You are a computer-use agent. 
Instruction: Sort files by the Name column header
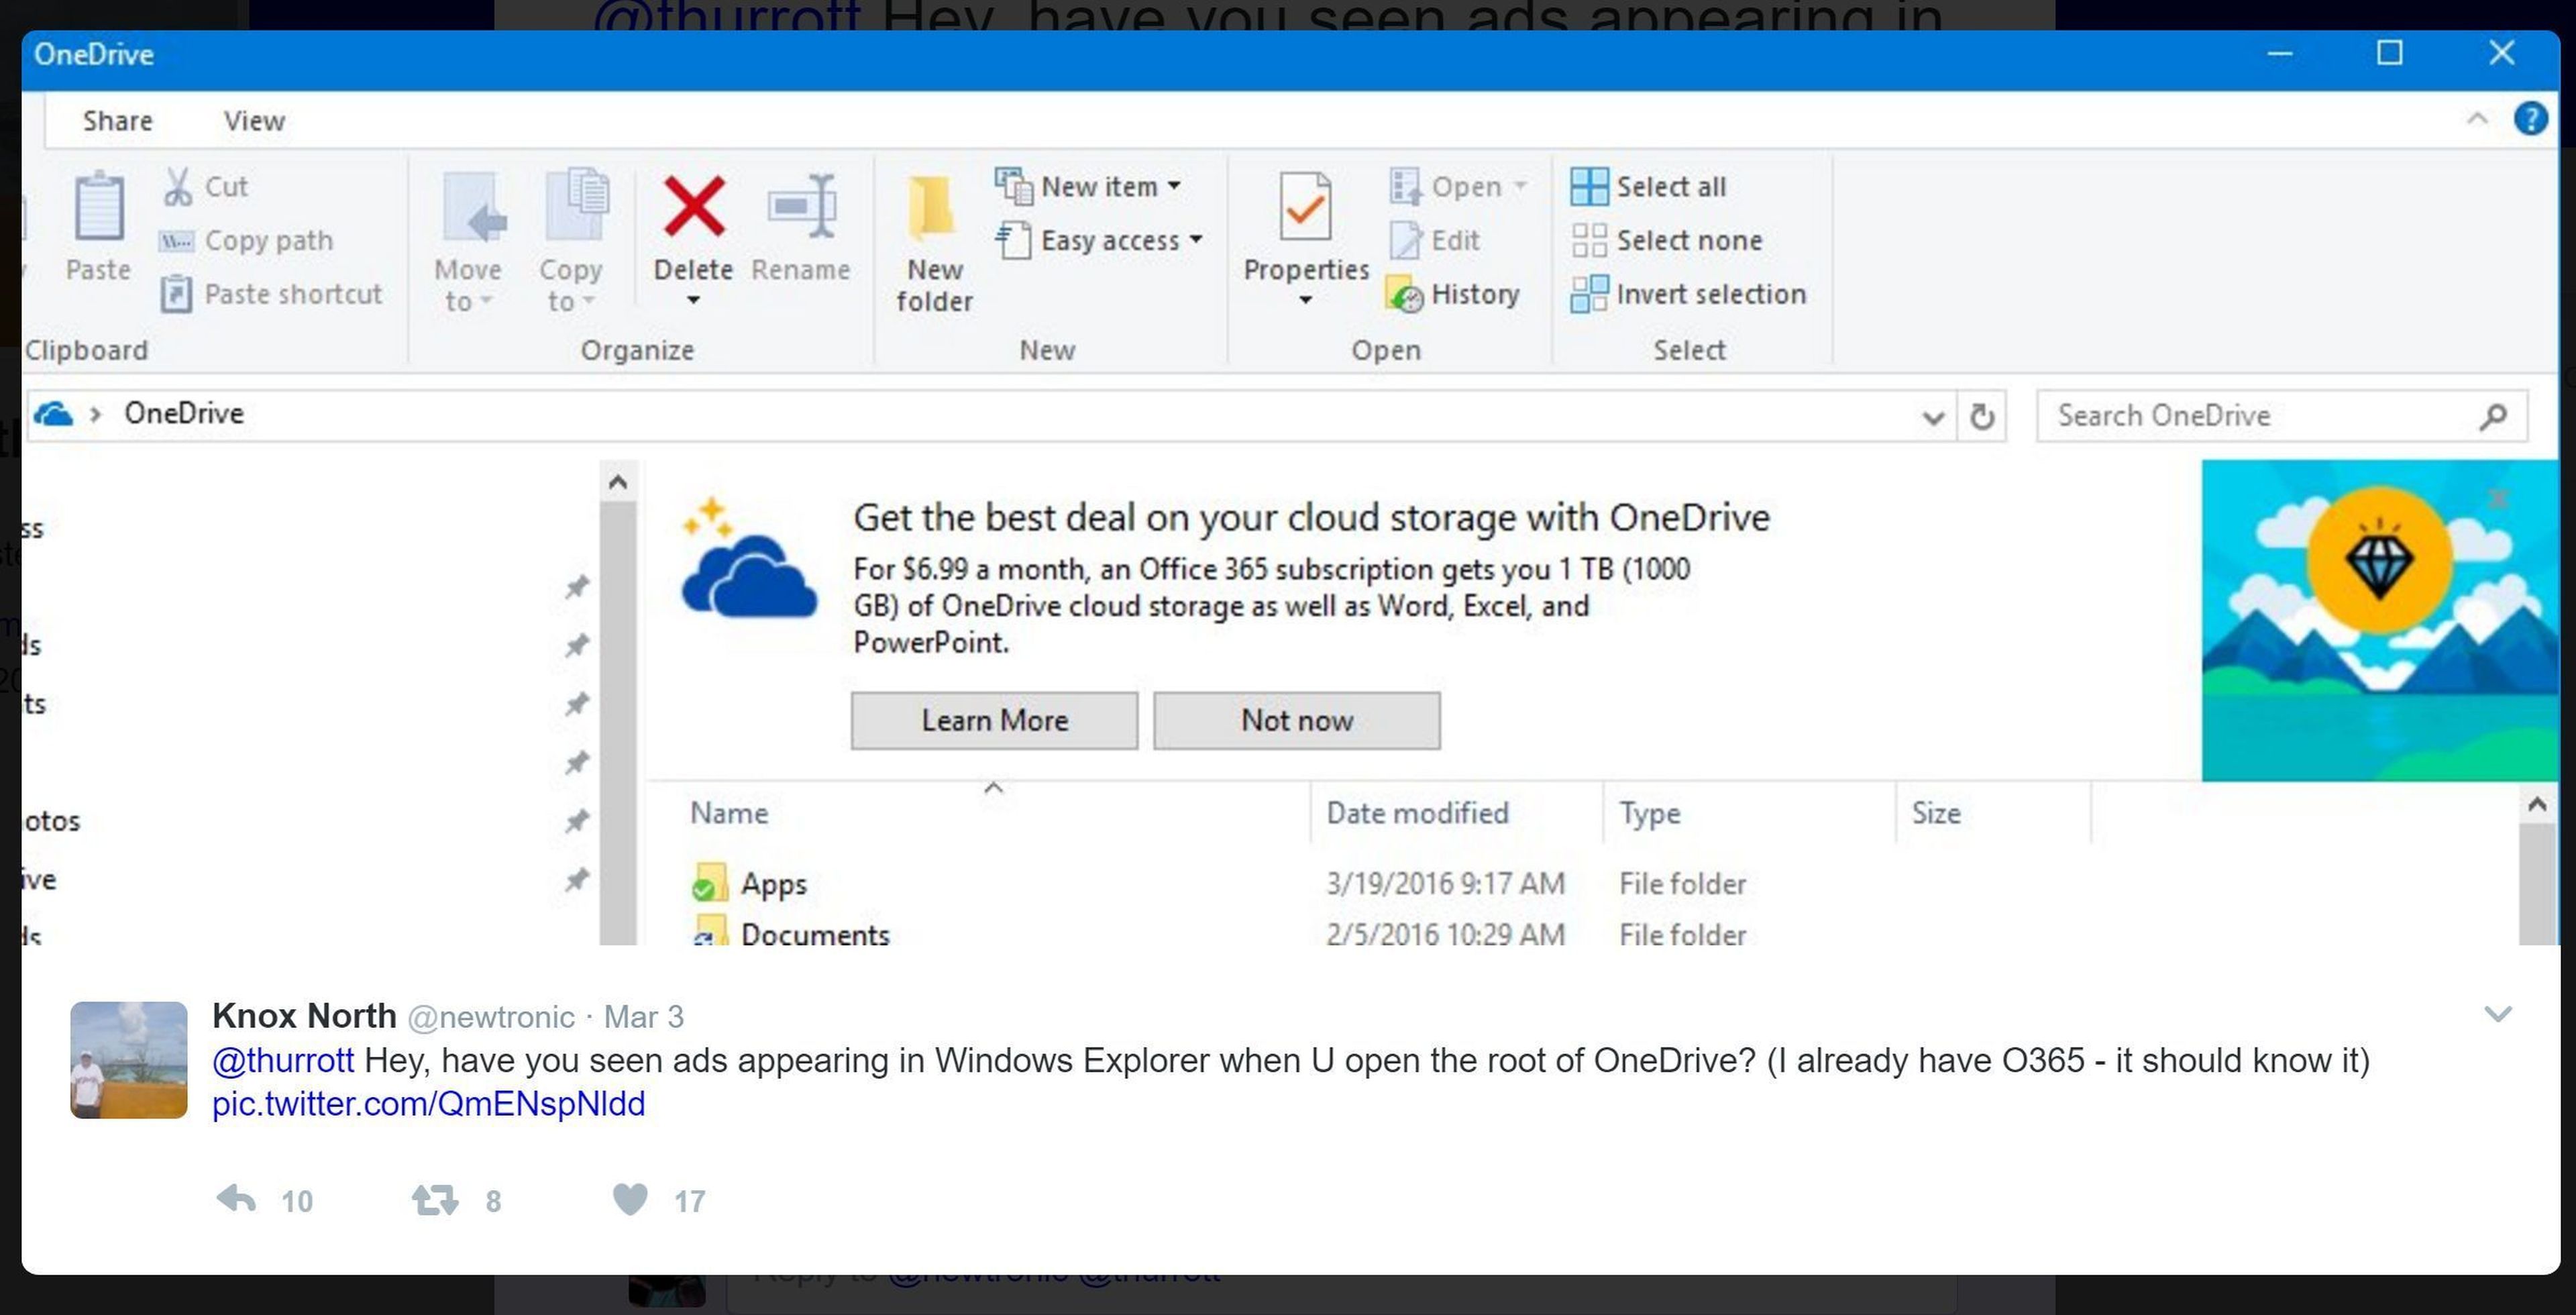tap(729, 813)
